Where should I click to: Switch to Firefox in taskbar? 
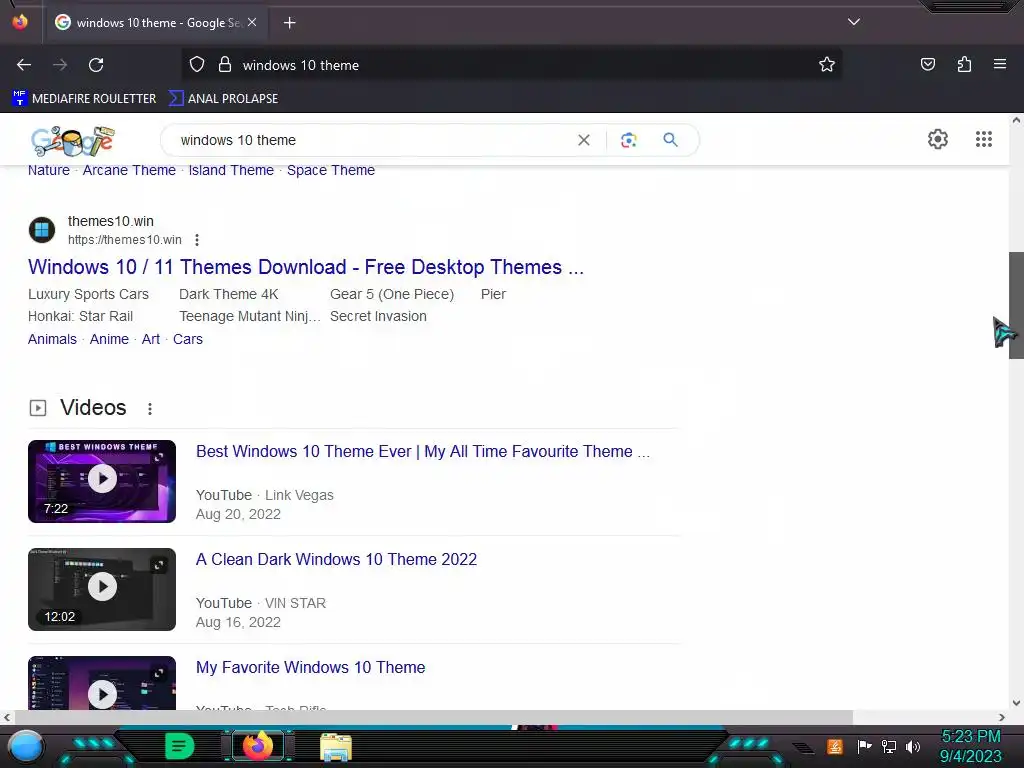pos(257,746)
